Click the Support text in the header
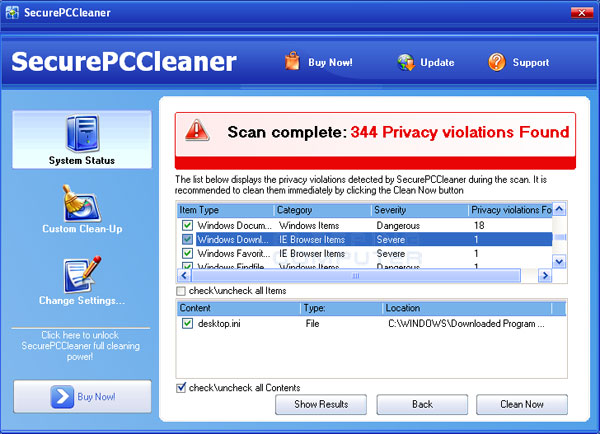Screen dimensions: 600x434 point(531,62)
